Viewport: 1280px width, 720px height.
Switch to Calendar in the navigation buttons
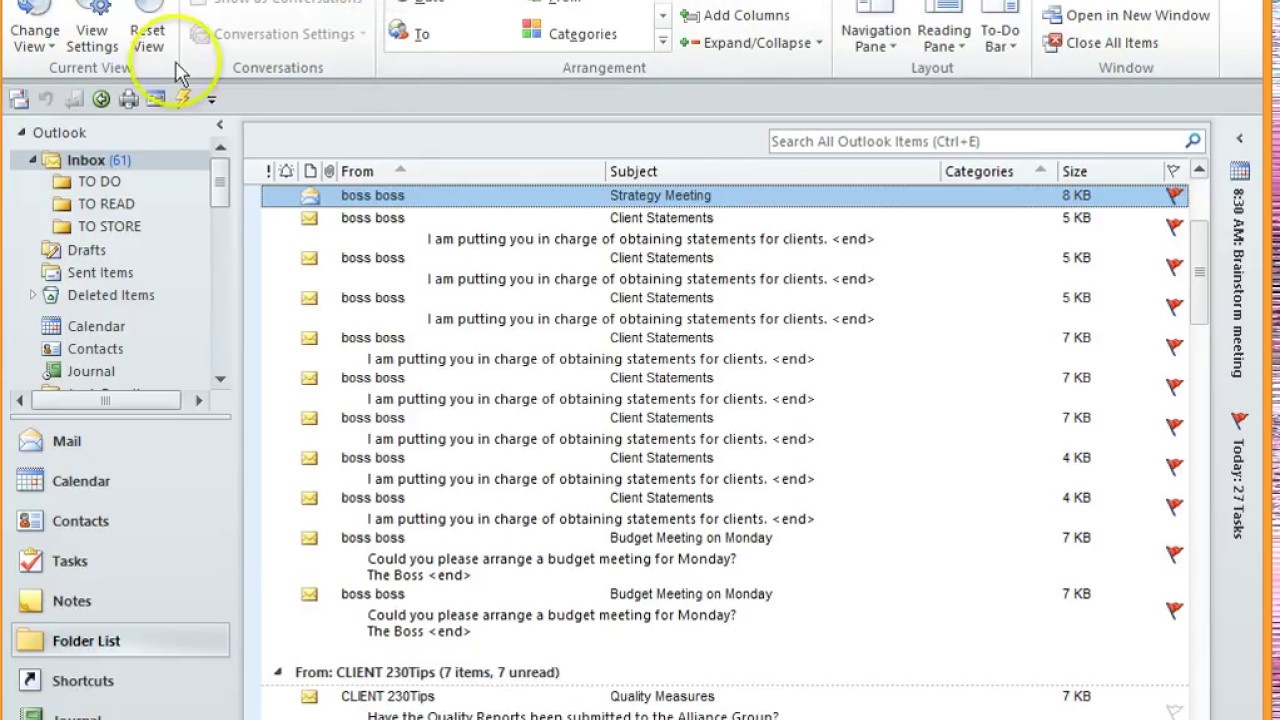120,481
